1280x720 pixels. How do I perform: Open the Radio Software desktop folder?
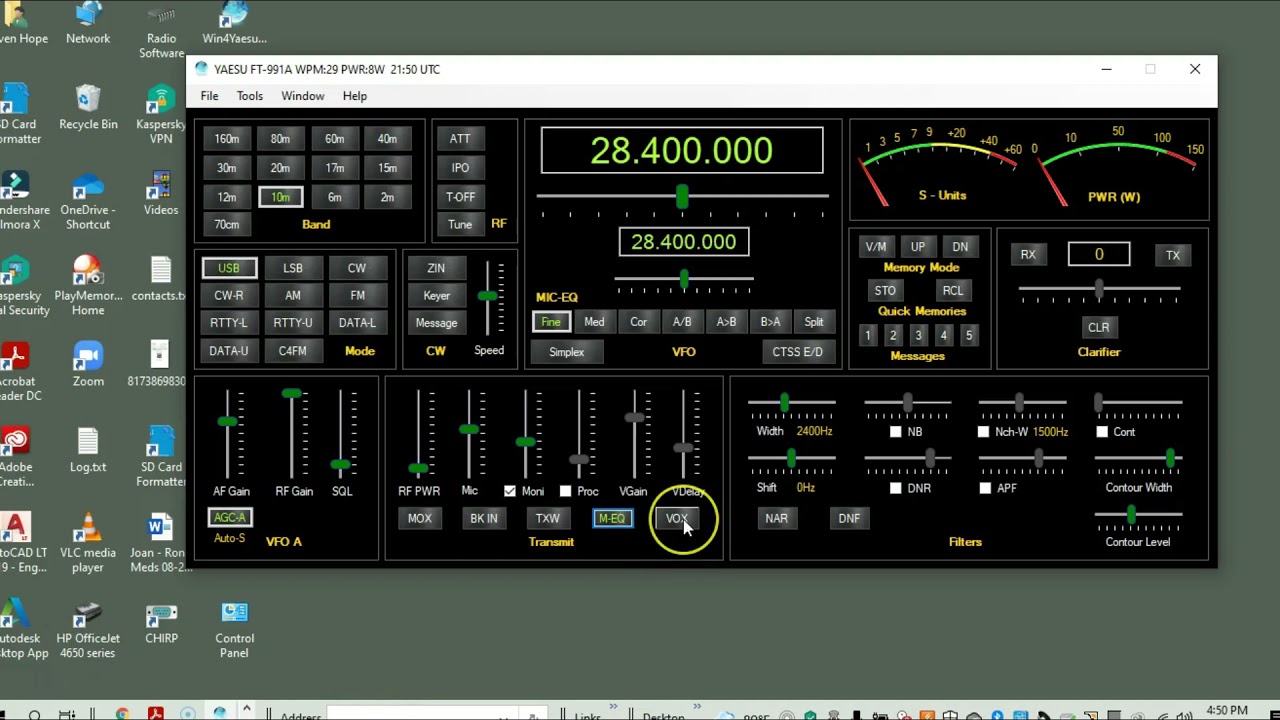pyautogui.click(x=161, y=30)
